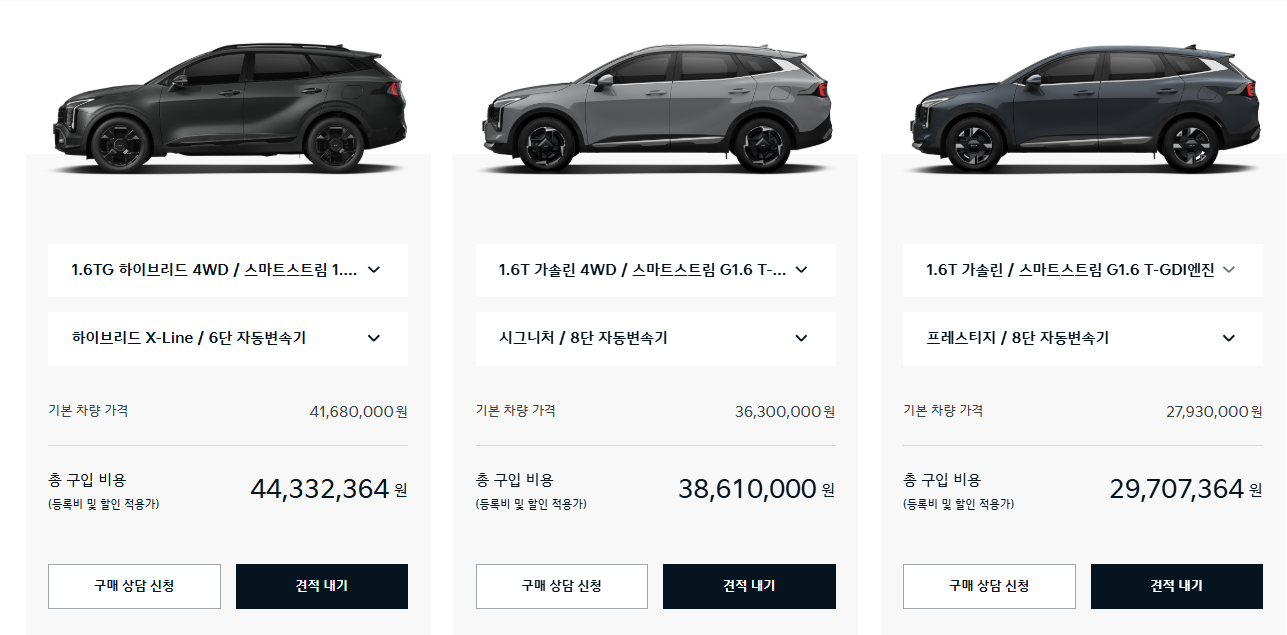Open the 1.6TG 하이브리드 4WD engine dropdown
This screenshot has width=1287, height=635.
click(227, 270)
